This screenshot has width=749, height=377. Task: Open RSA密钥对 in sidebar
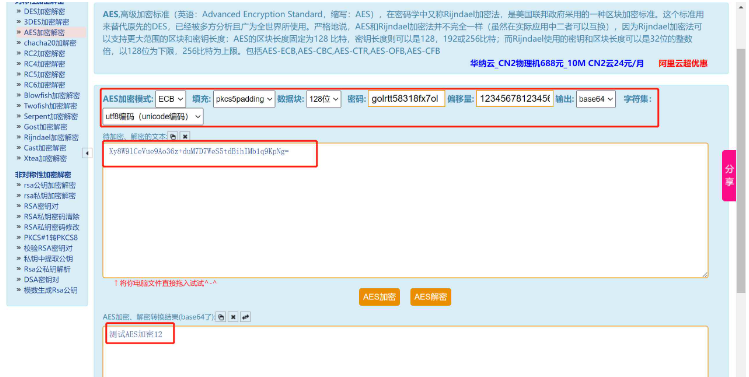coord(41,206)
